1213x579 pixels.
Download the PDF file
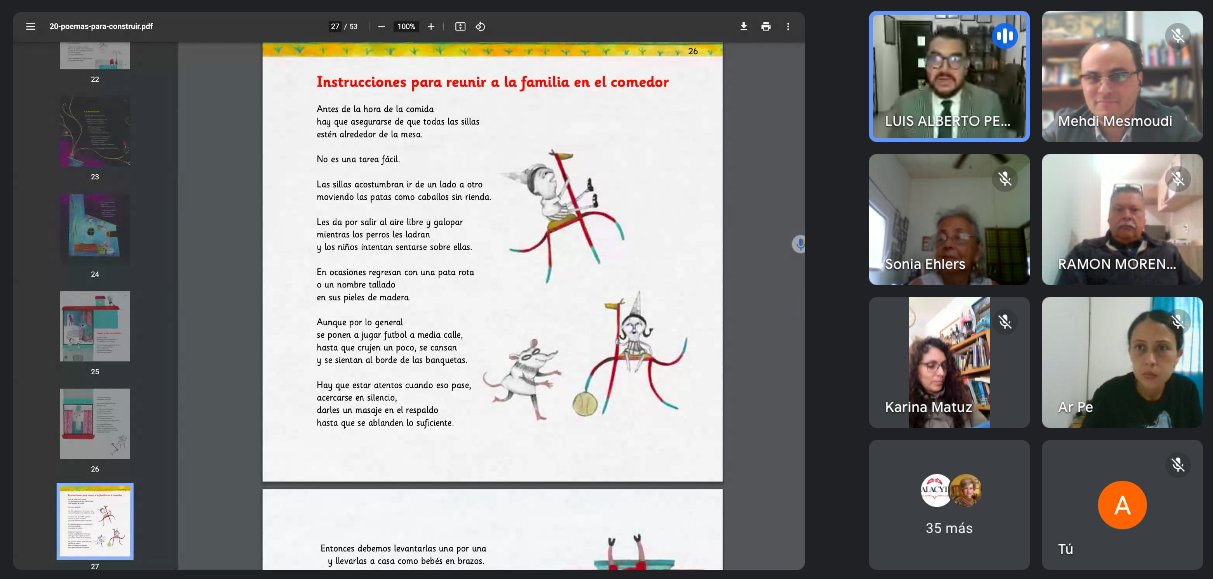click(x=743, y=27)
